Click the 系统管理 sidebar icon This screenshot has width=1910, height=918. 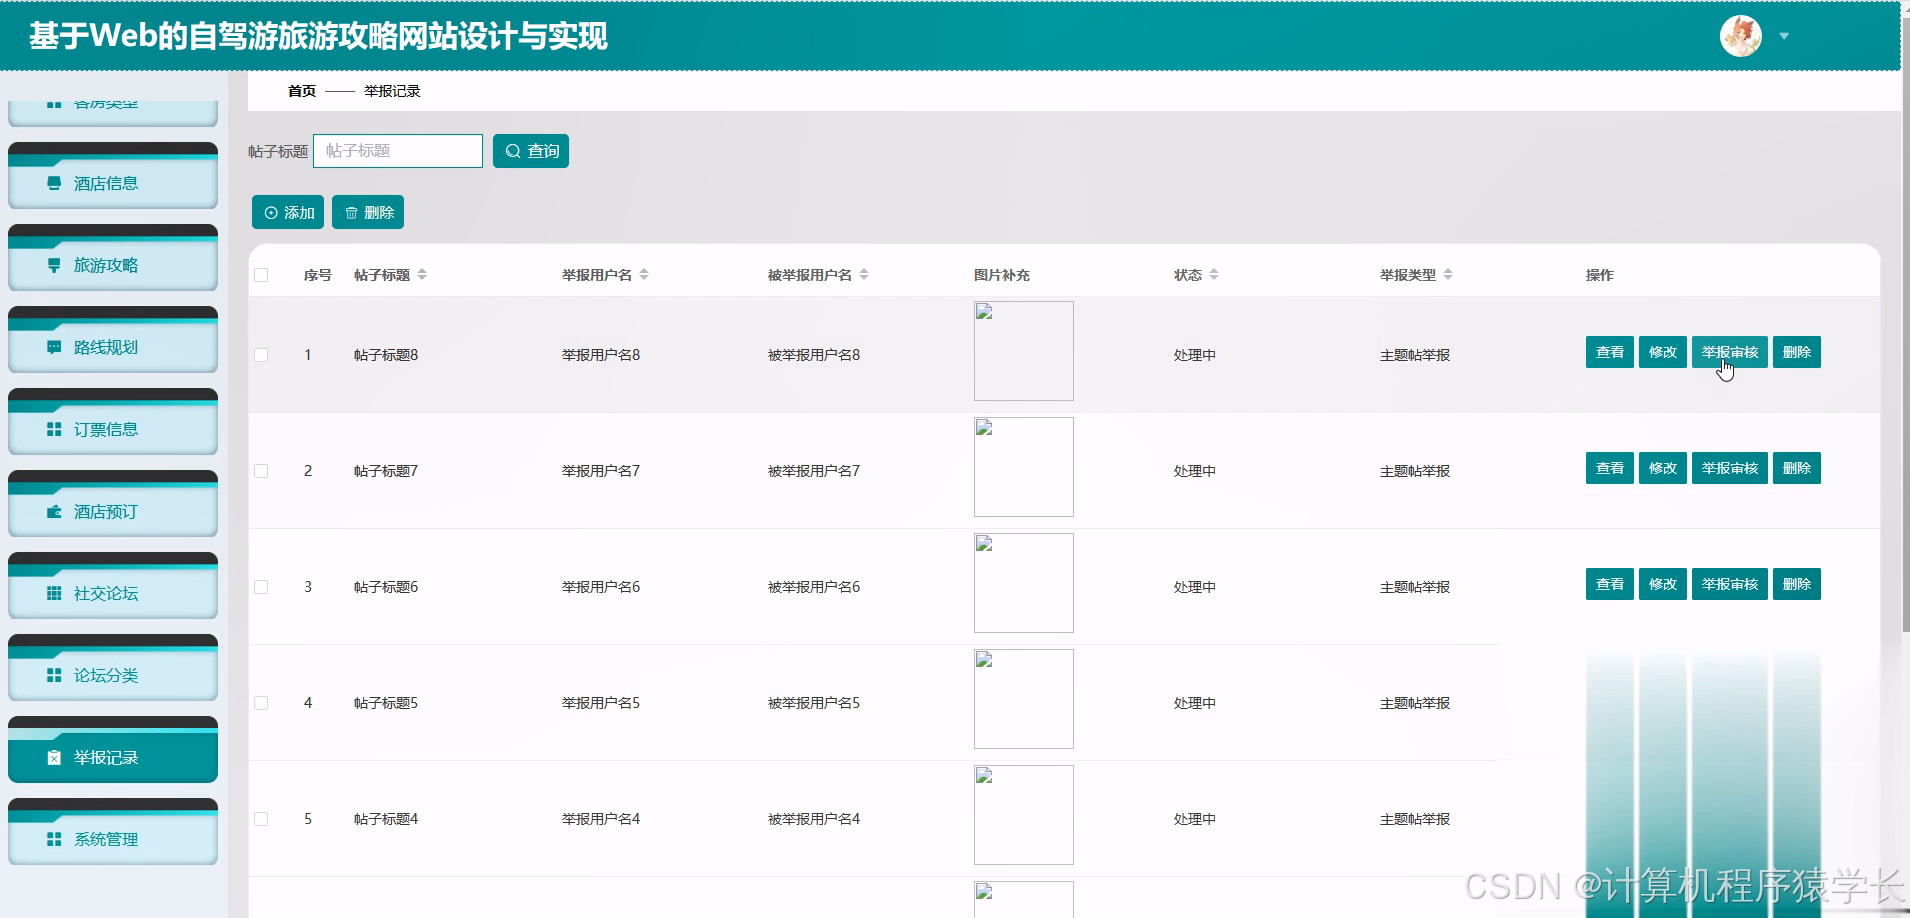(x=54, y=839)
